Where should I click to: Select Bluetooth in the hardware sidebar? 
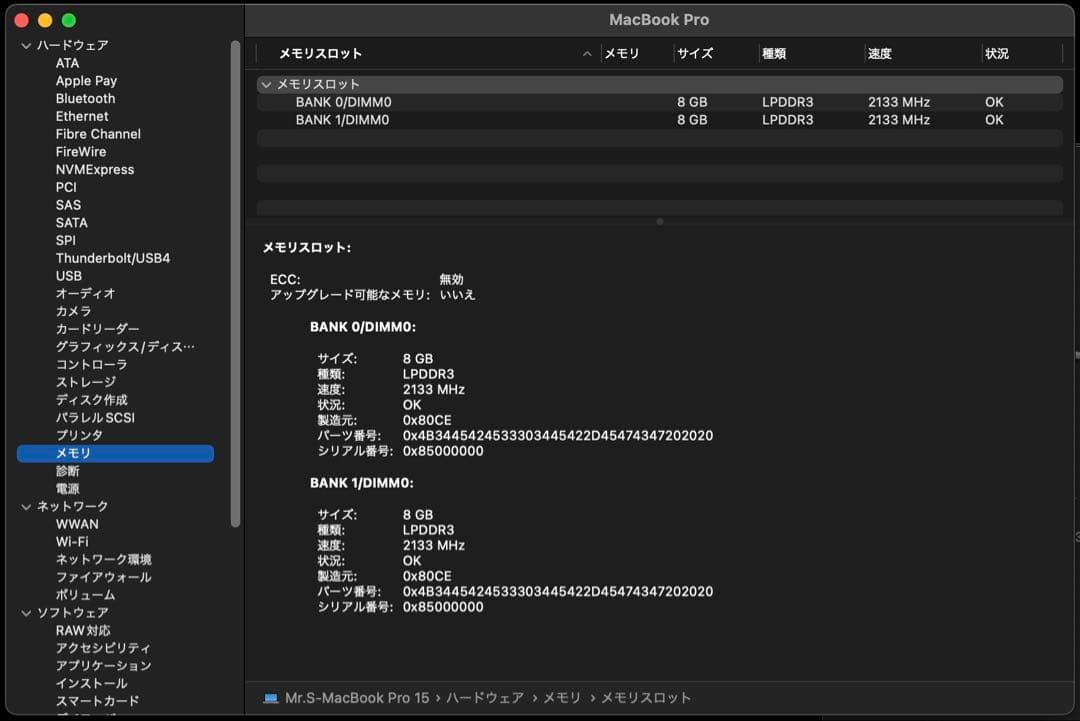tap(85, 98)
